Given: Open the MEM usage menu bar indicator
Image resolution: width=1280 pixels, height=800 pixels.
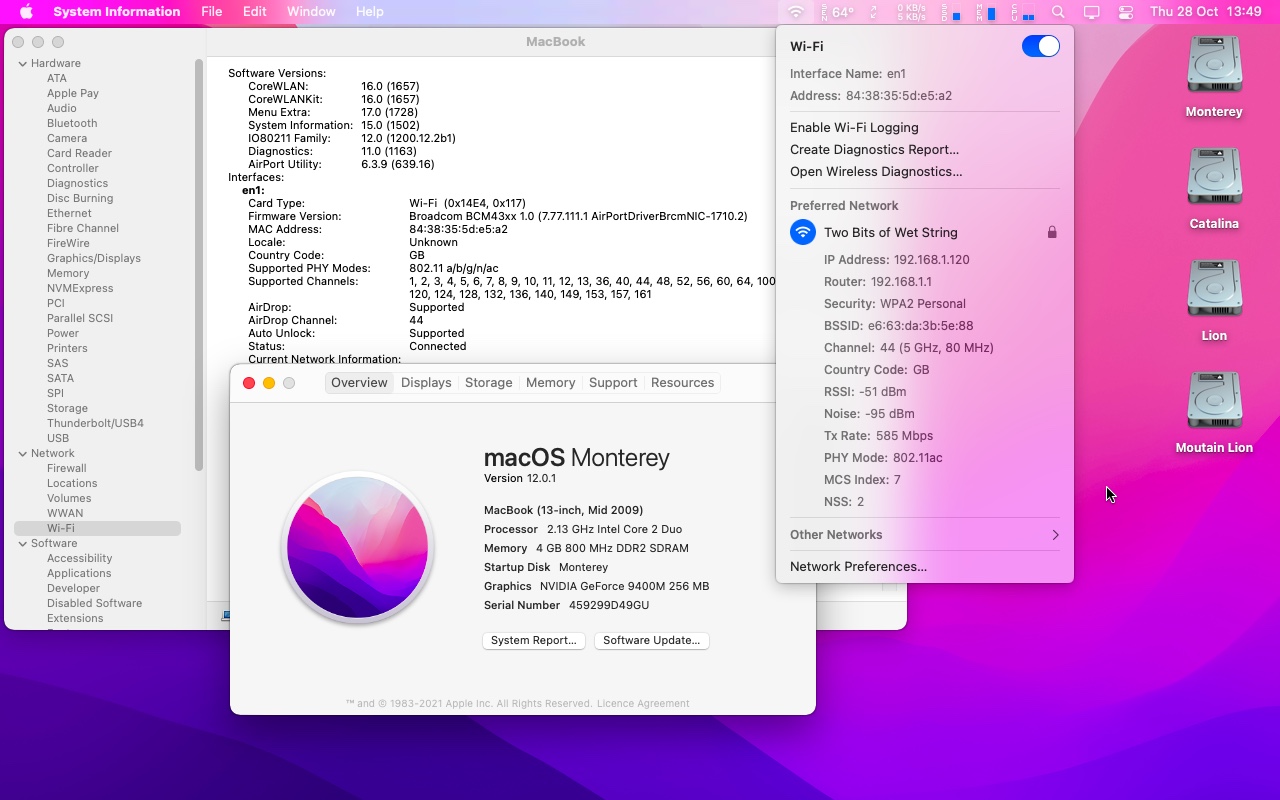Looking at the screenshot, I should tap(986, 12).
